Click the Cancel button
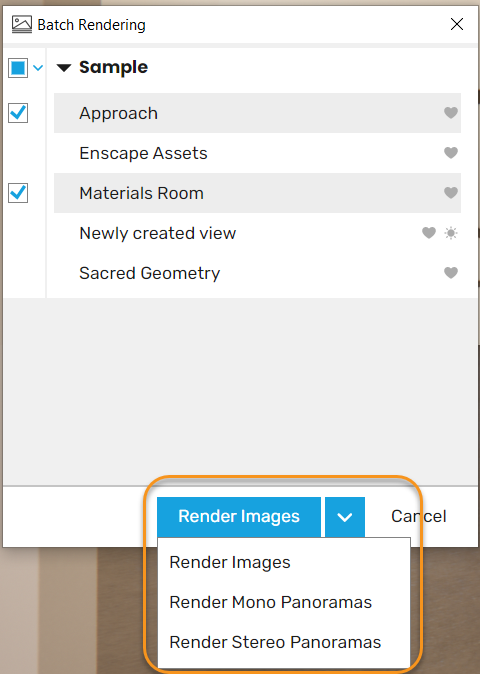The image size is (480, 674). [x=419, y=516]
